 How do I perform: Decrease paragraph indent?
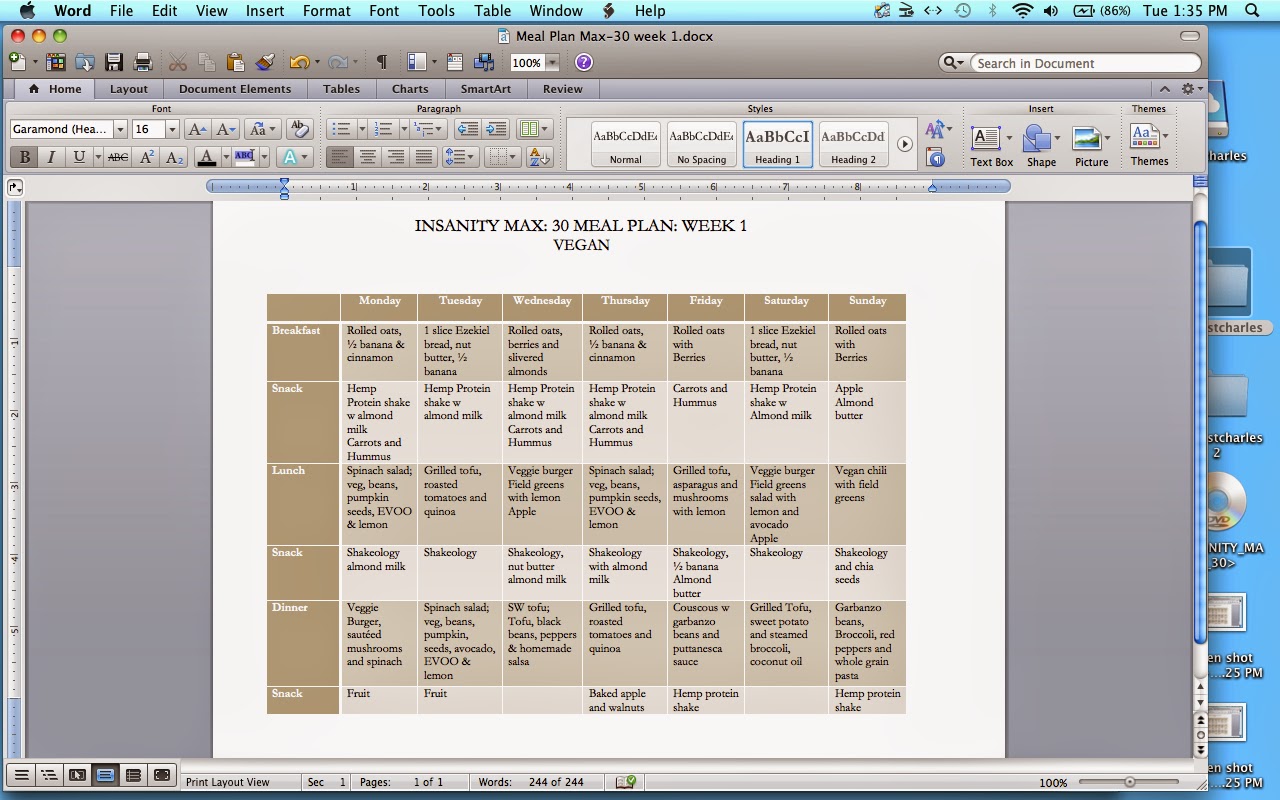pyautogui.click(x=467, y=129)
